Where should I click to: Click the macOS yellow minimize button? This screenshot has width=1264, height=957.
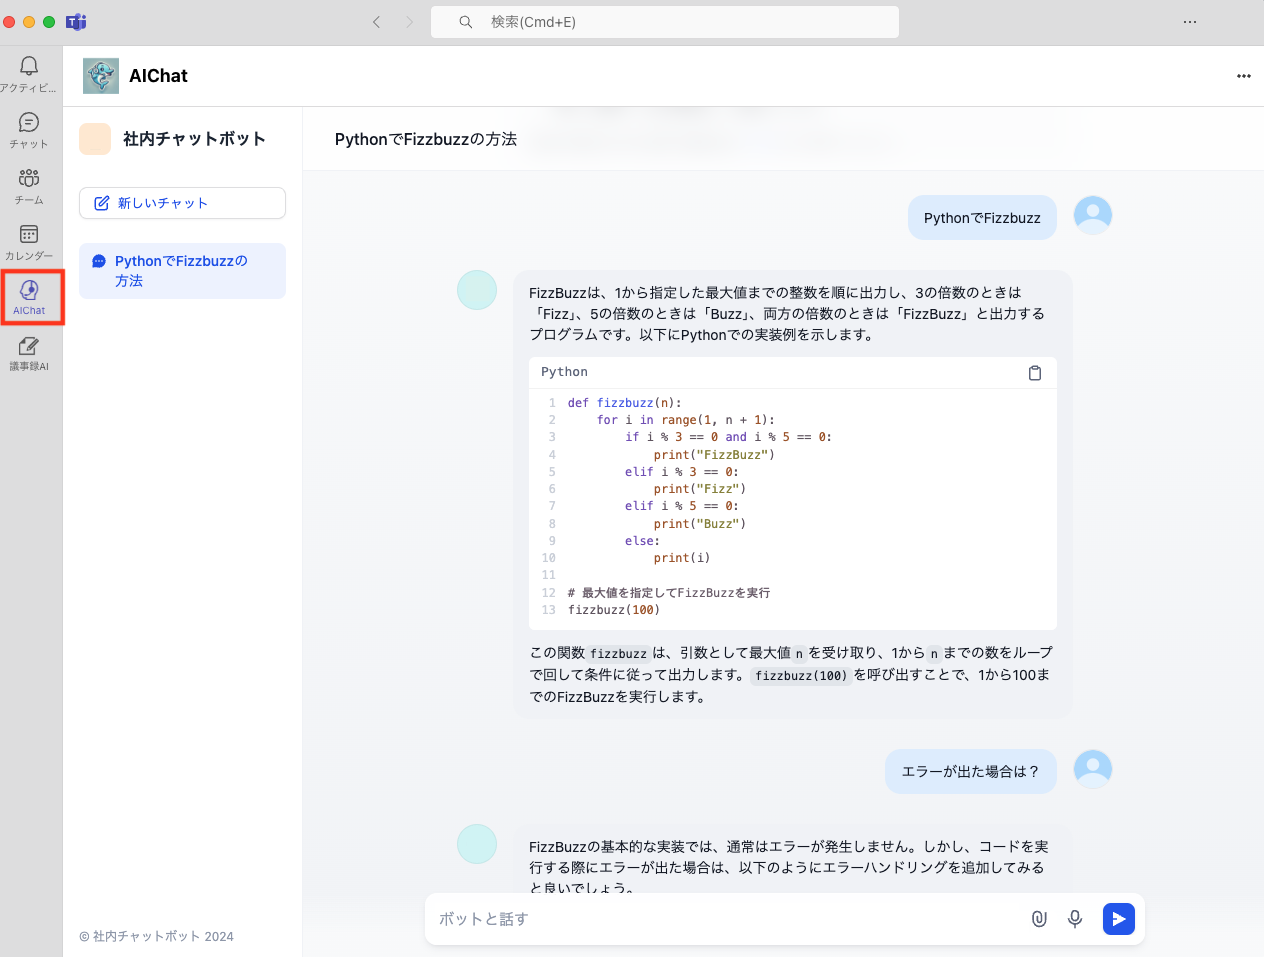[29, 22]
